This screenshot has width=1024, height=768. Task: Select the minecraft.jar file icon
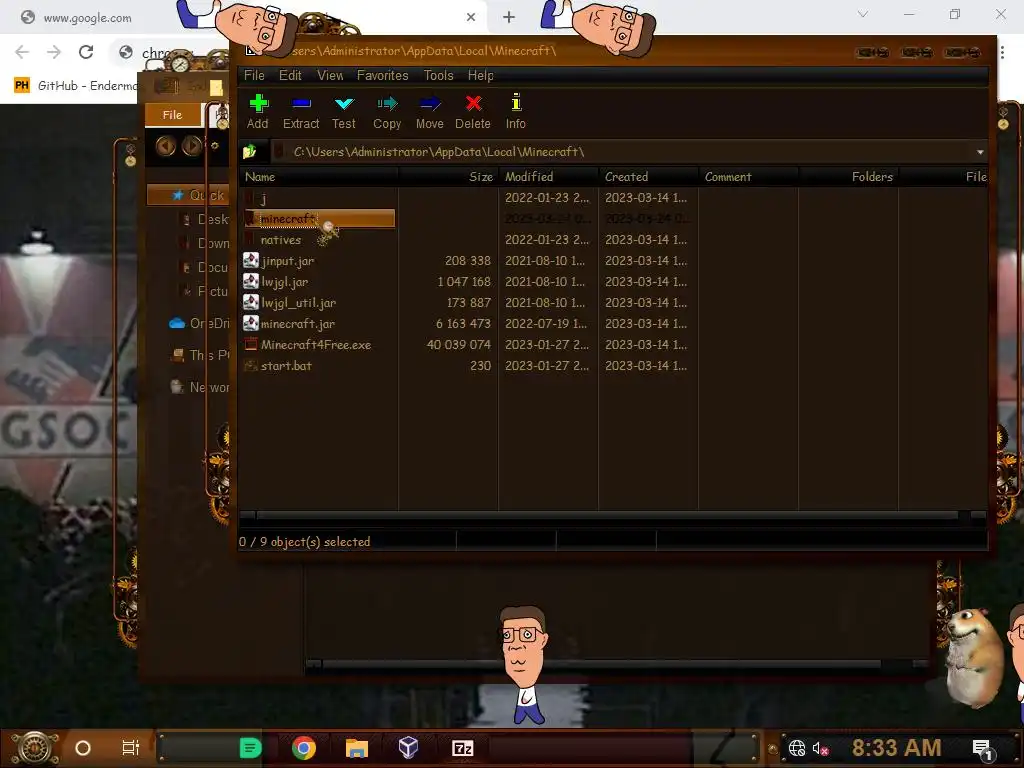tap(251, 323)
